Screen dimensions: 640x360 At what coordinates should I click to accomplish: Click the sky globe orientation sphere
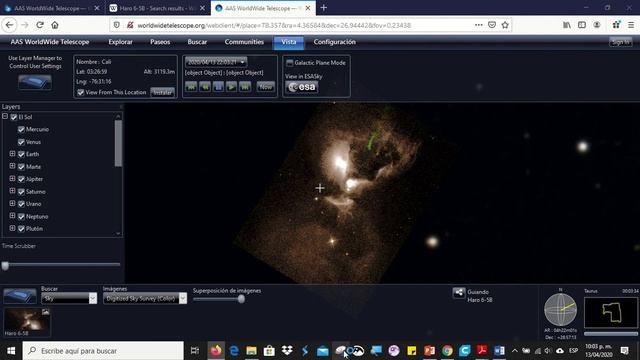[560, 309]
